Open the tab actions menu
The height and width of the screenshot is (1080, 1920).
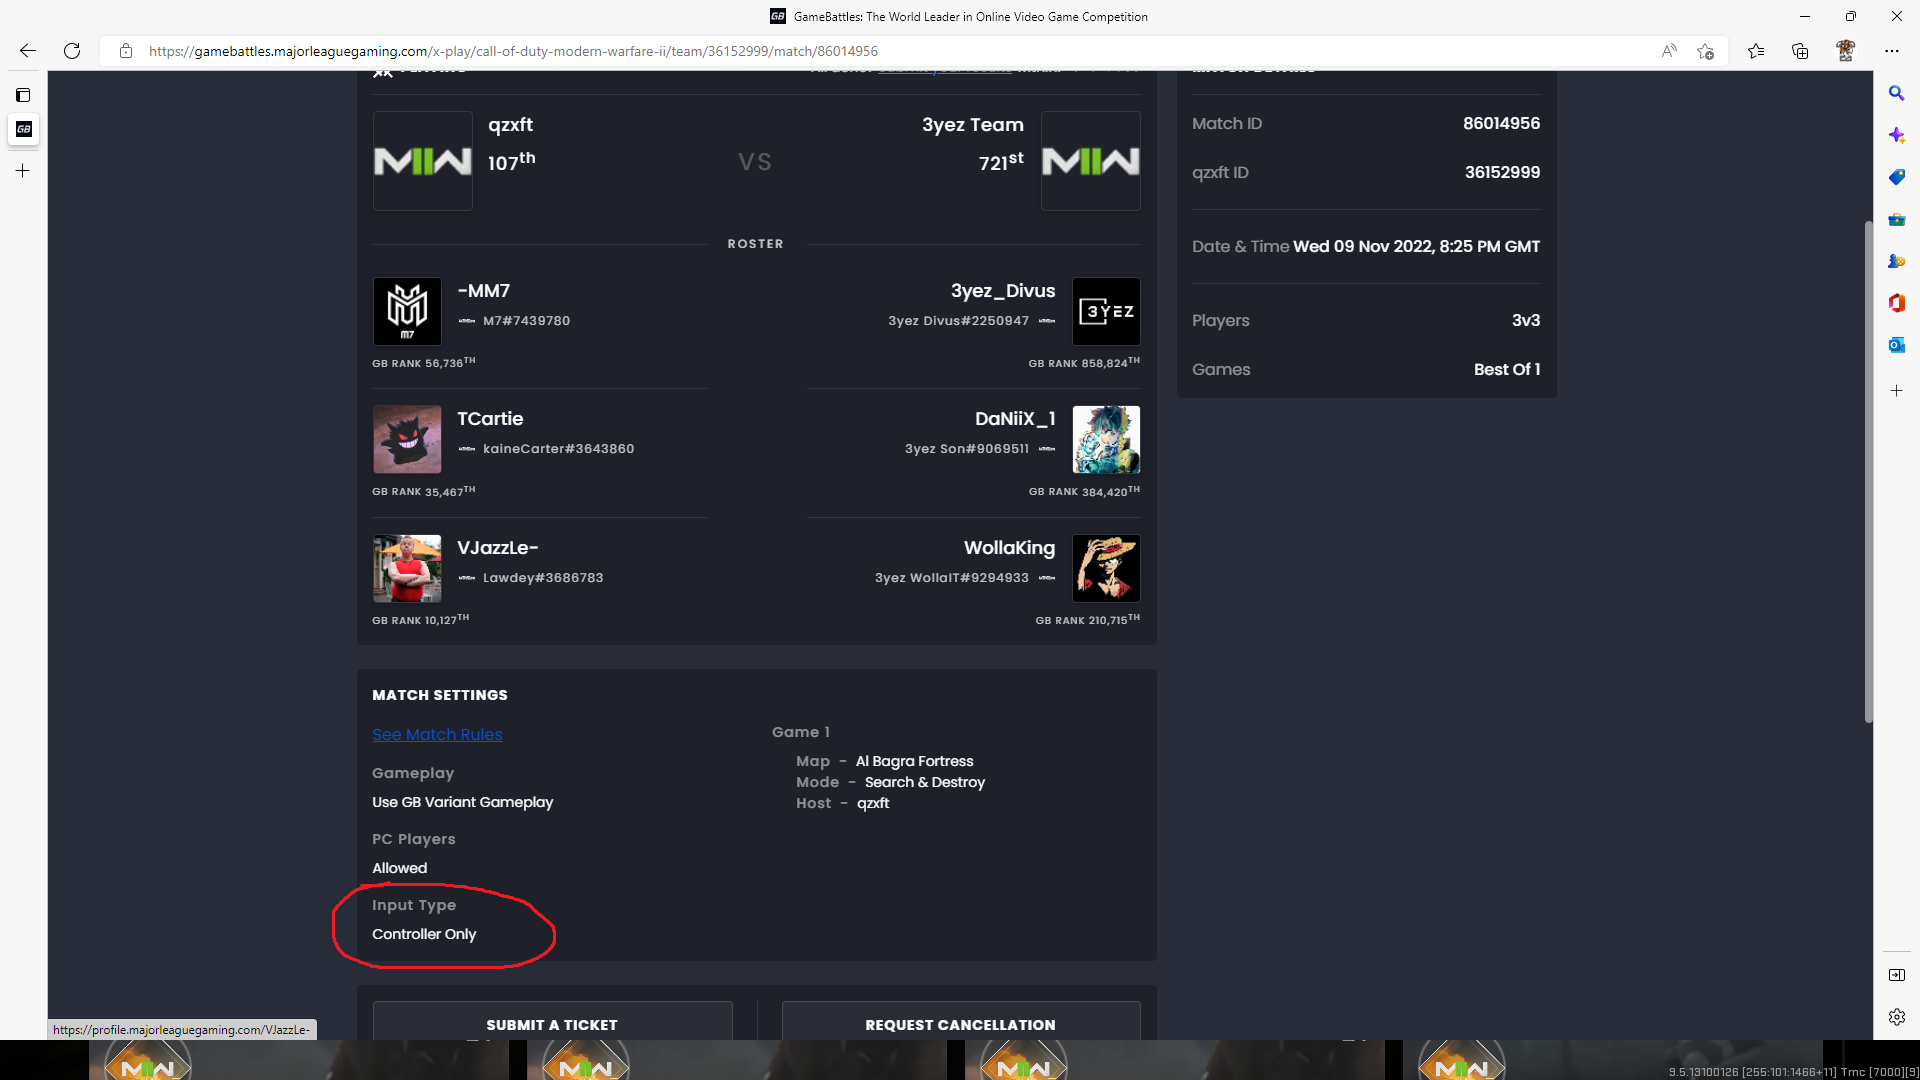23,95
